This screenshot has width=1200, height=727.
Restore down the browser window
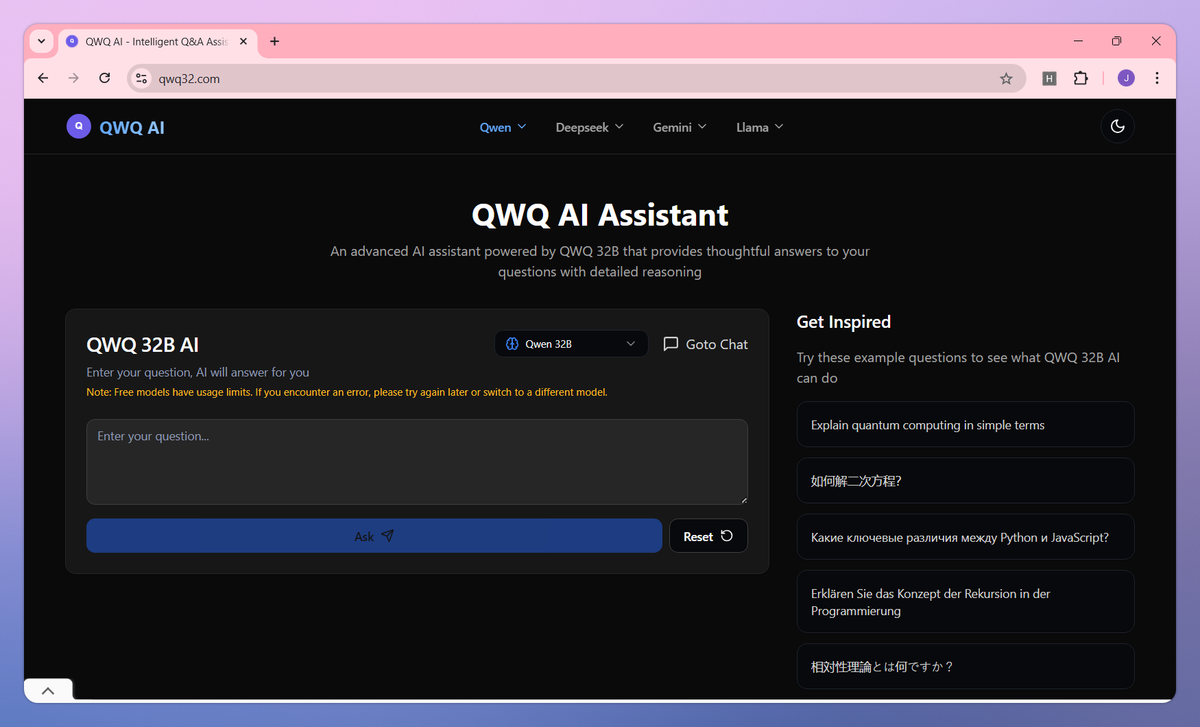point(1117,41)
